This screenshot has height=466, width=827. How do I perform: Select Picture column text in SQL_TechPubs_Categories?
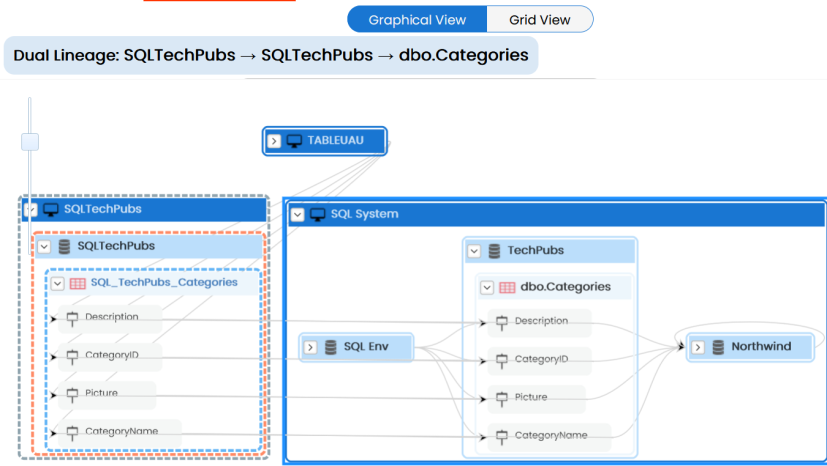click(x=101, y=393)
